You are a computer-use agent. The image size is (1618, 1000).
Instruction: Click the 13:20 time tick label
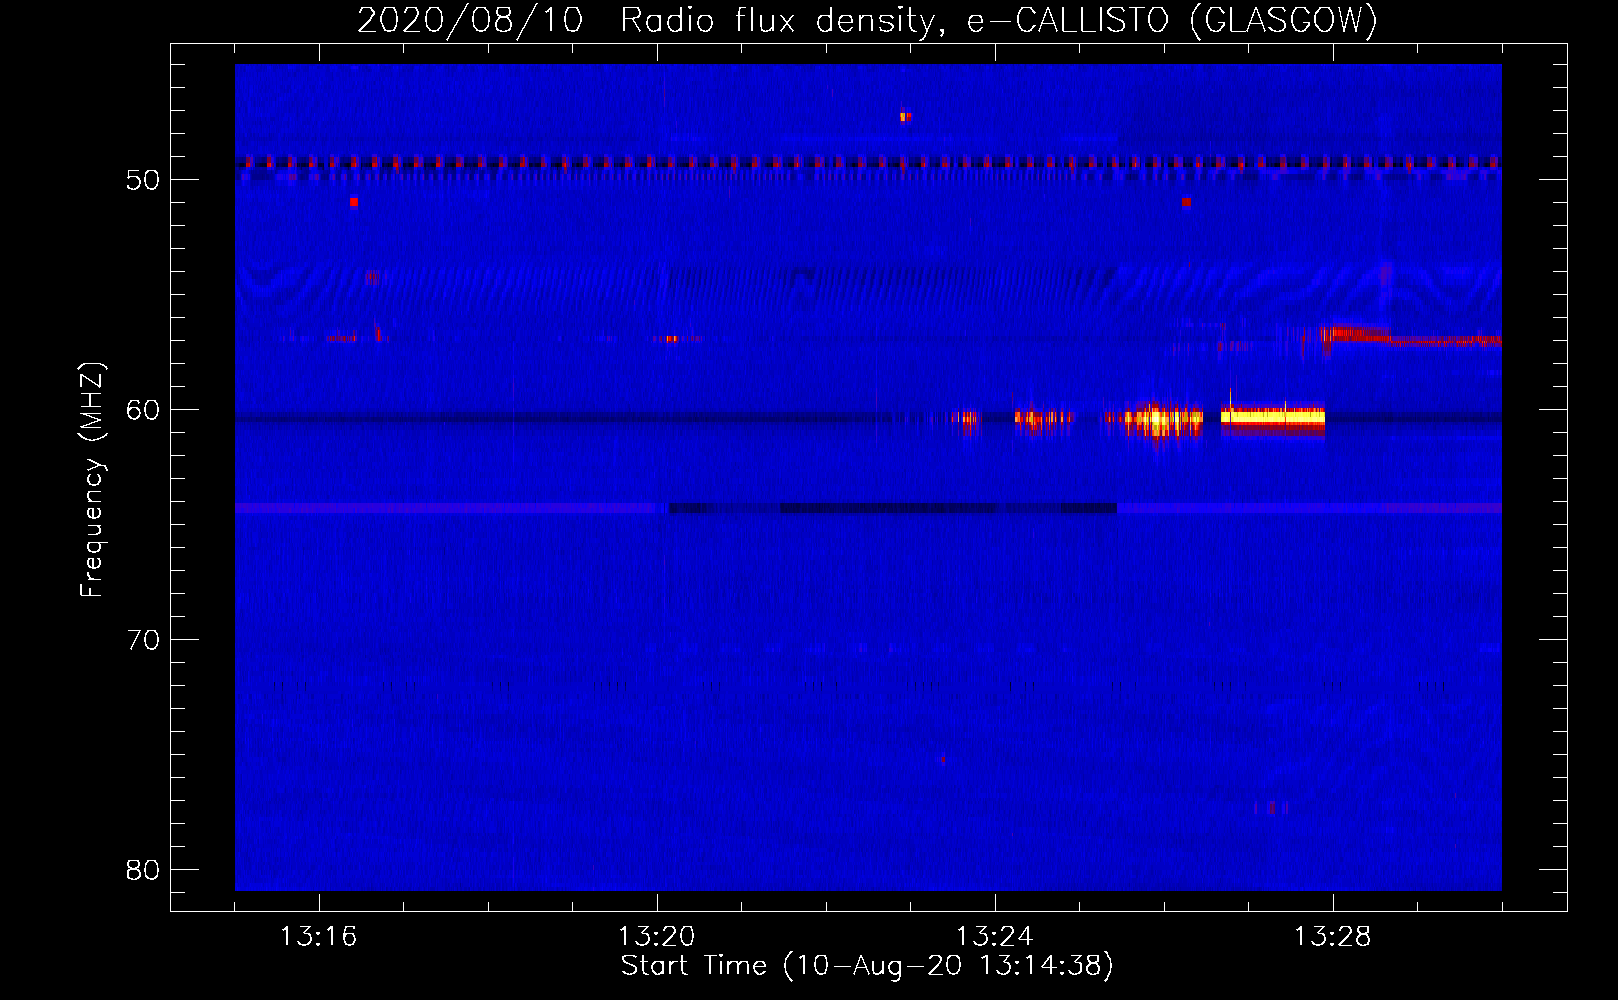656,936
